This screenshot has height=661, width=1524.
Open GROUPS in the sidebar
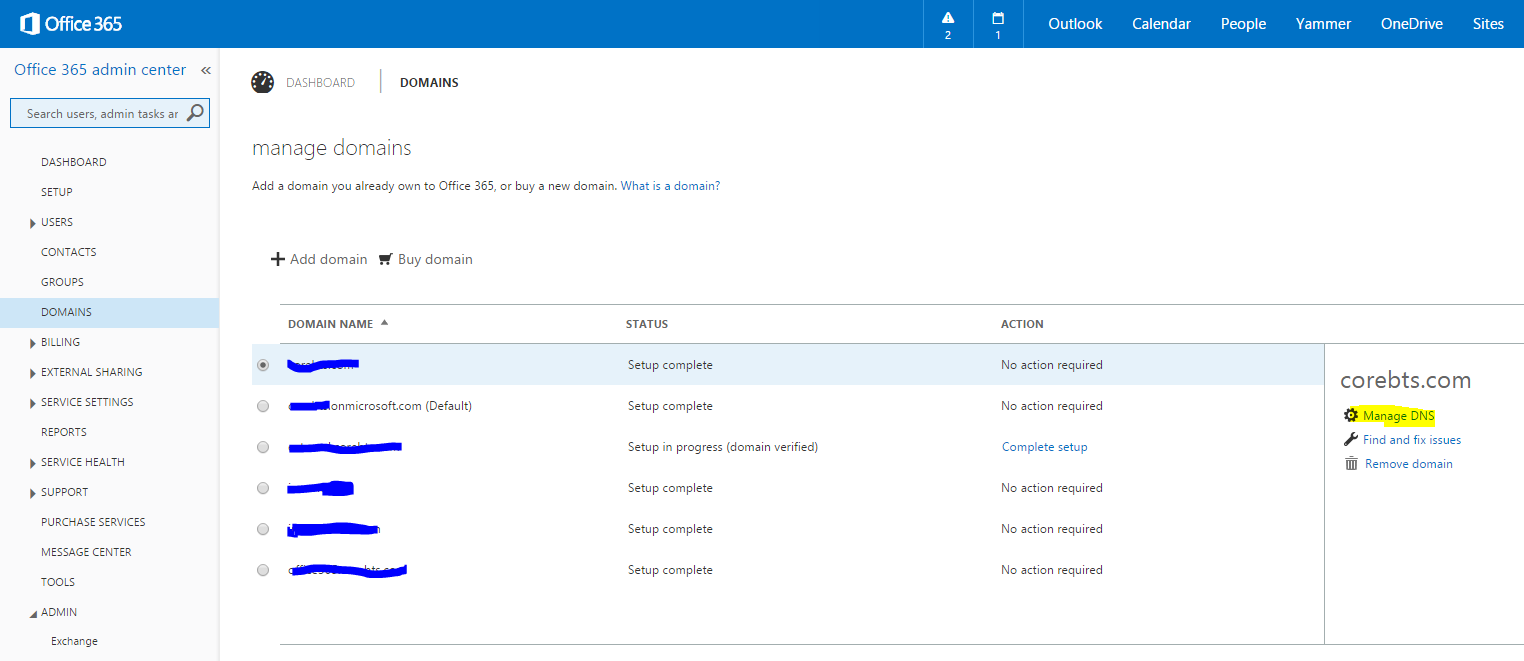tap(62, 282)
